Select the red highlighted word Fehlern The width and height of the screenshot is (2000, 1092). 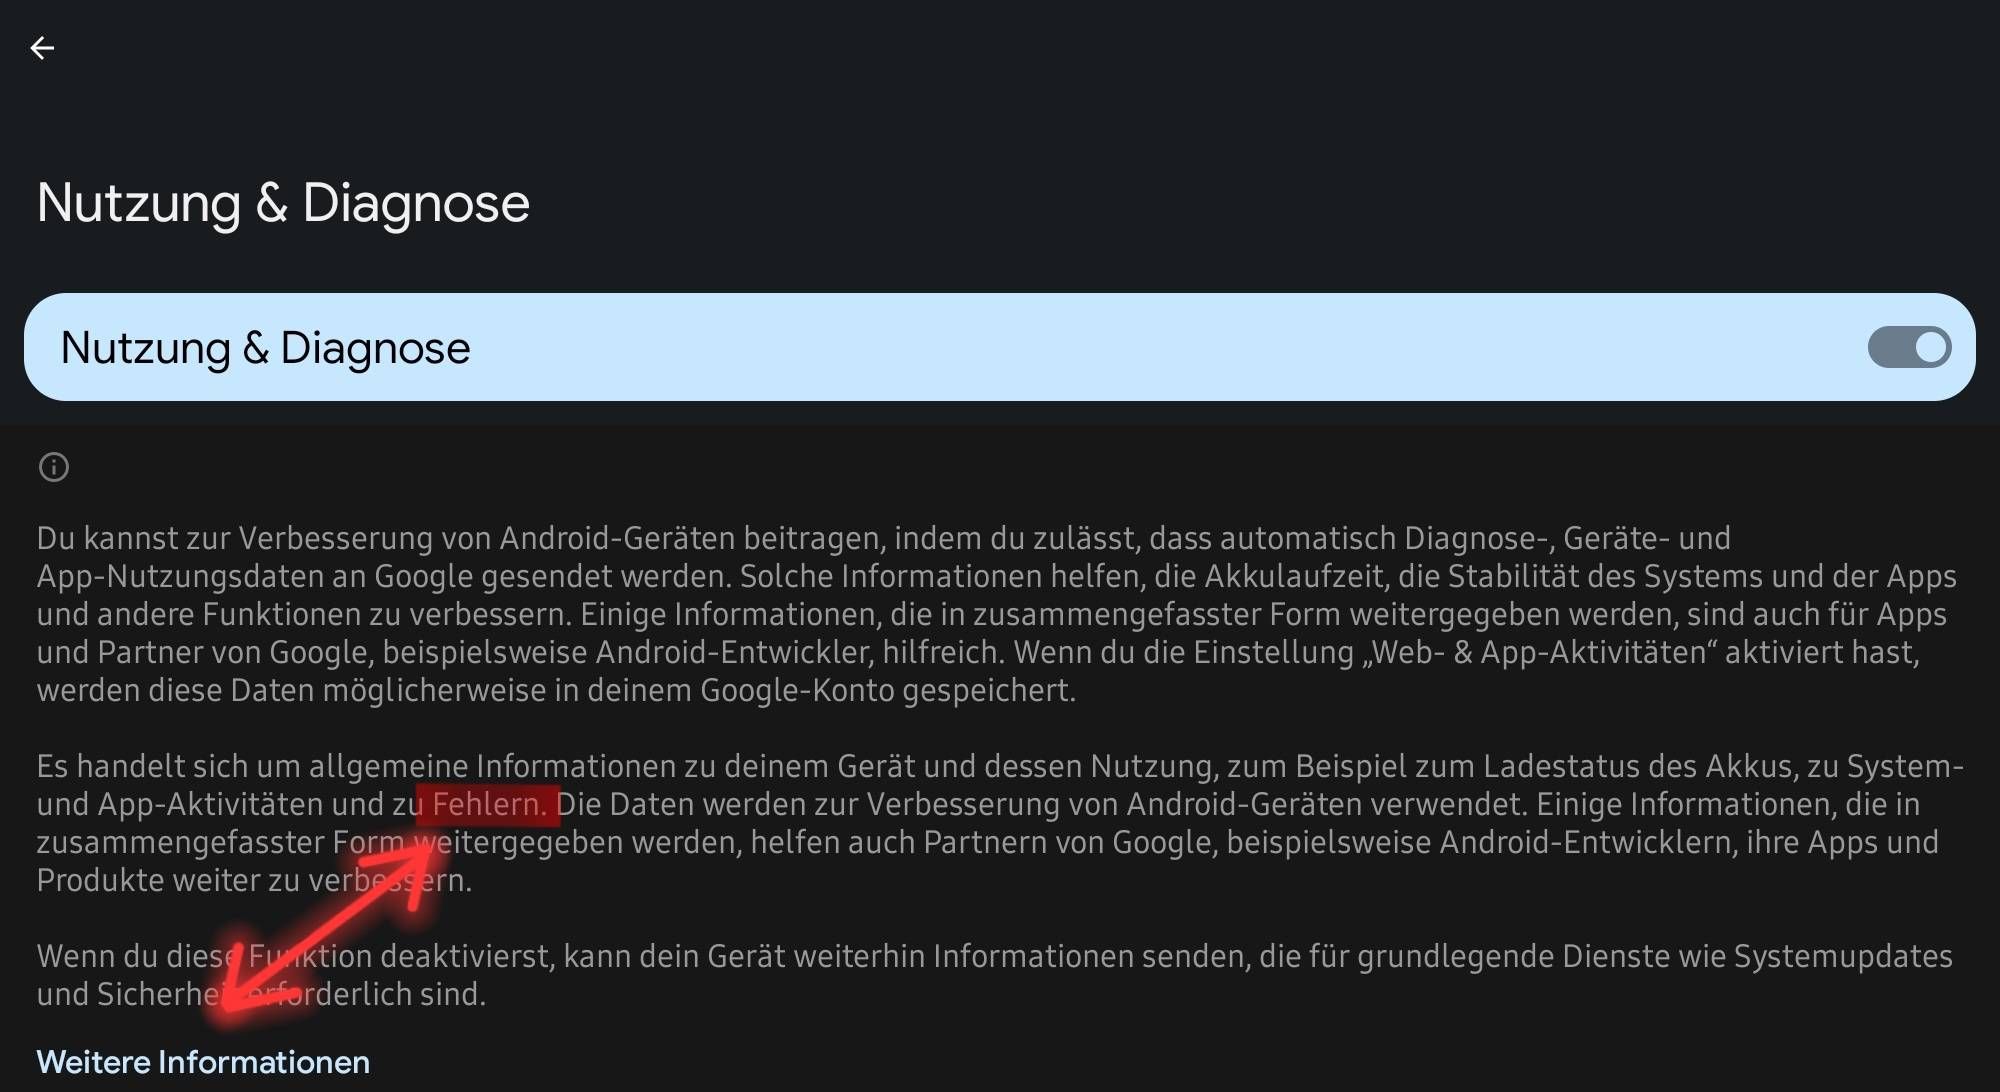tap(488, 805)
